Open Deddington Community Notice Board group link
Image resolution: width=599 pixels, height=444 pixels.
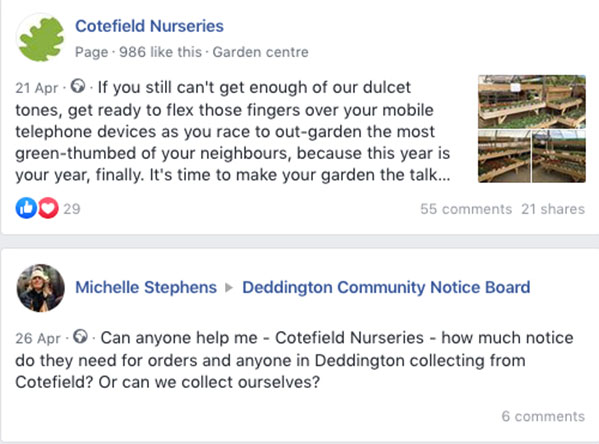click(386, 287)
